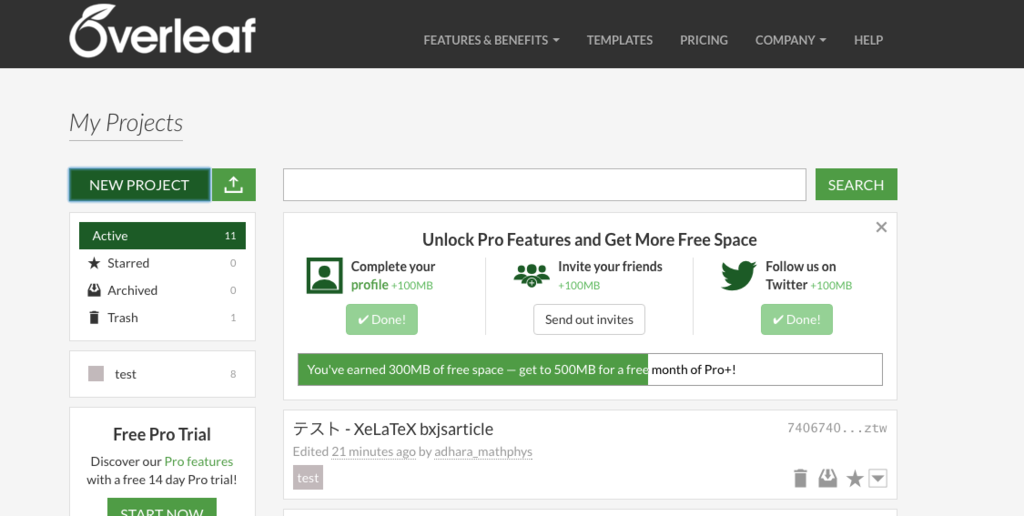Click the upload project icon button
1024x516 pixels.
[x=234, y=185]
